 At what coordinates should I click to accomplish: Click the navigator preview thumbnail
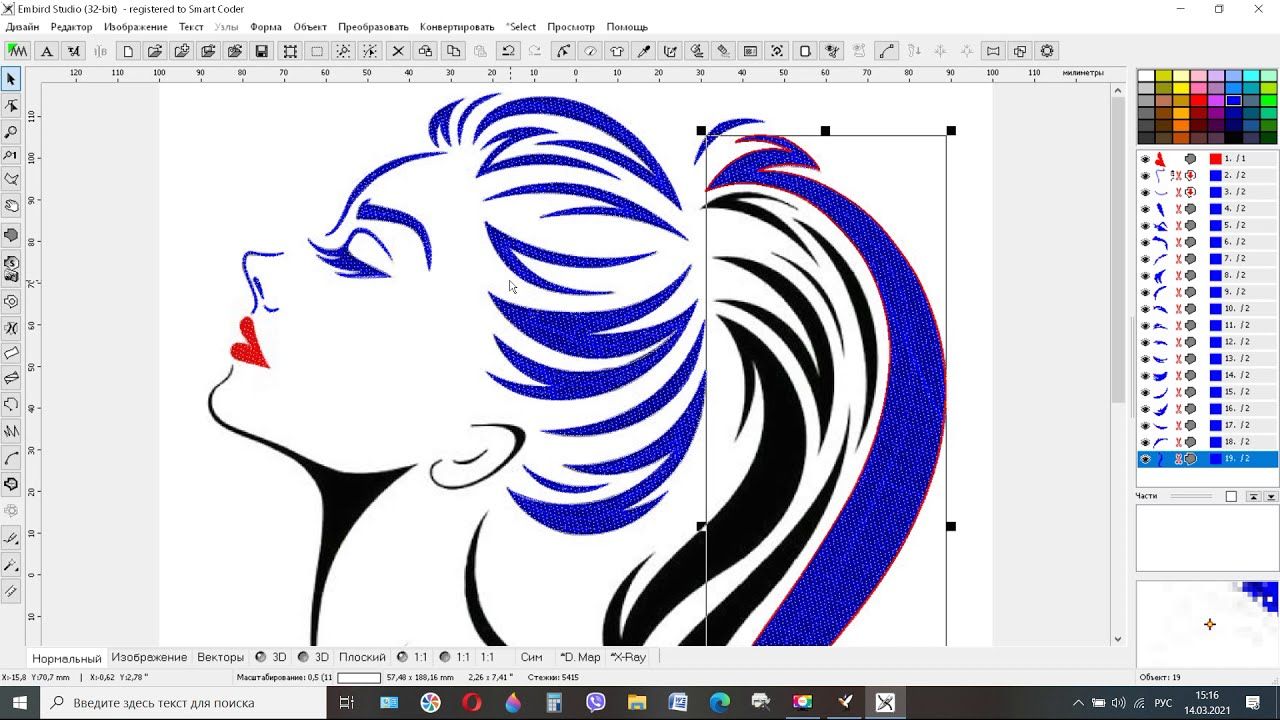1207,624
